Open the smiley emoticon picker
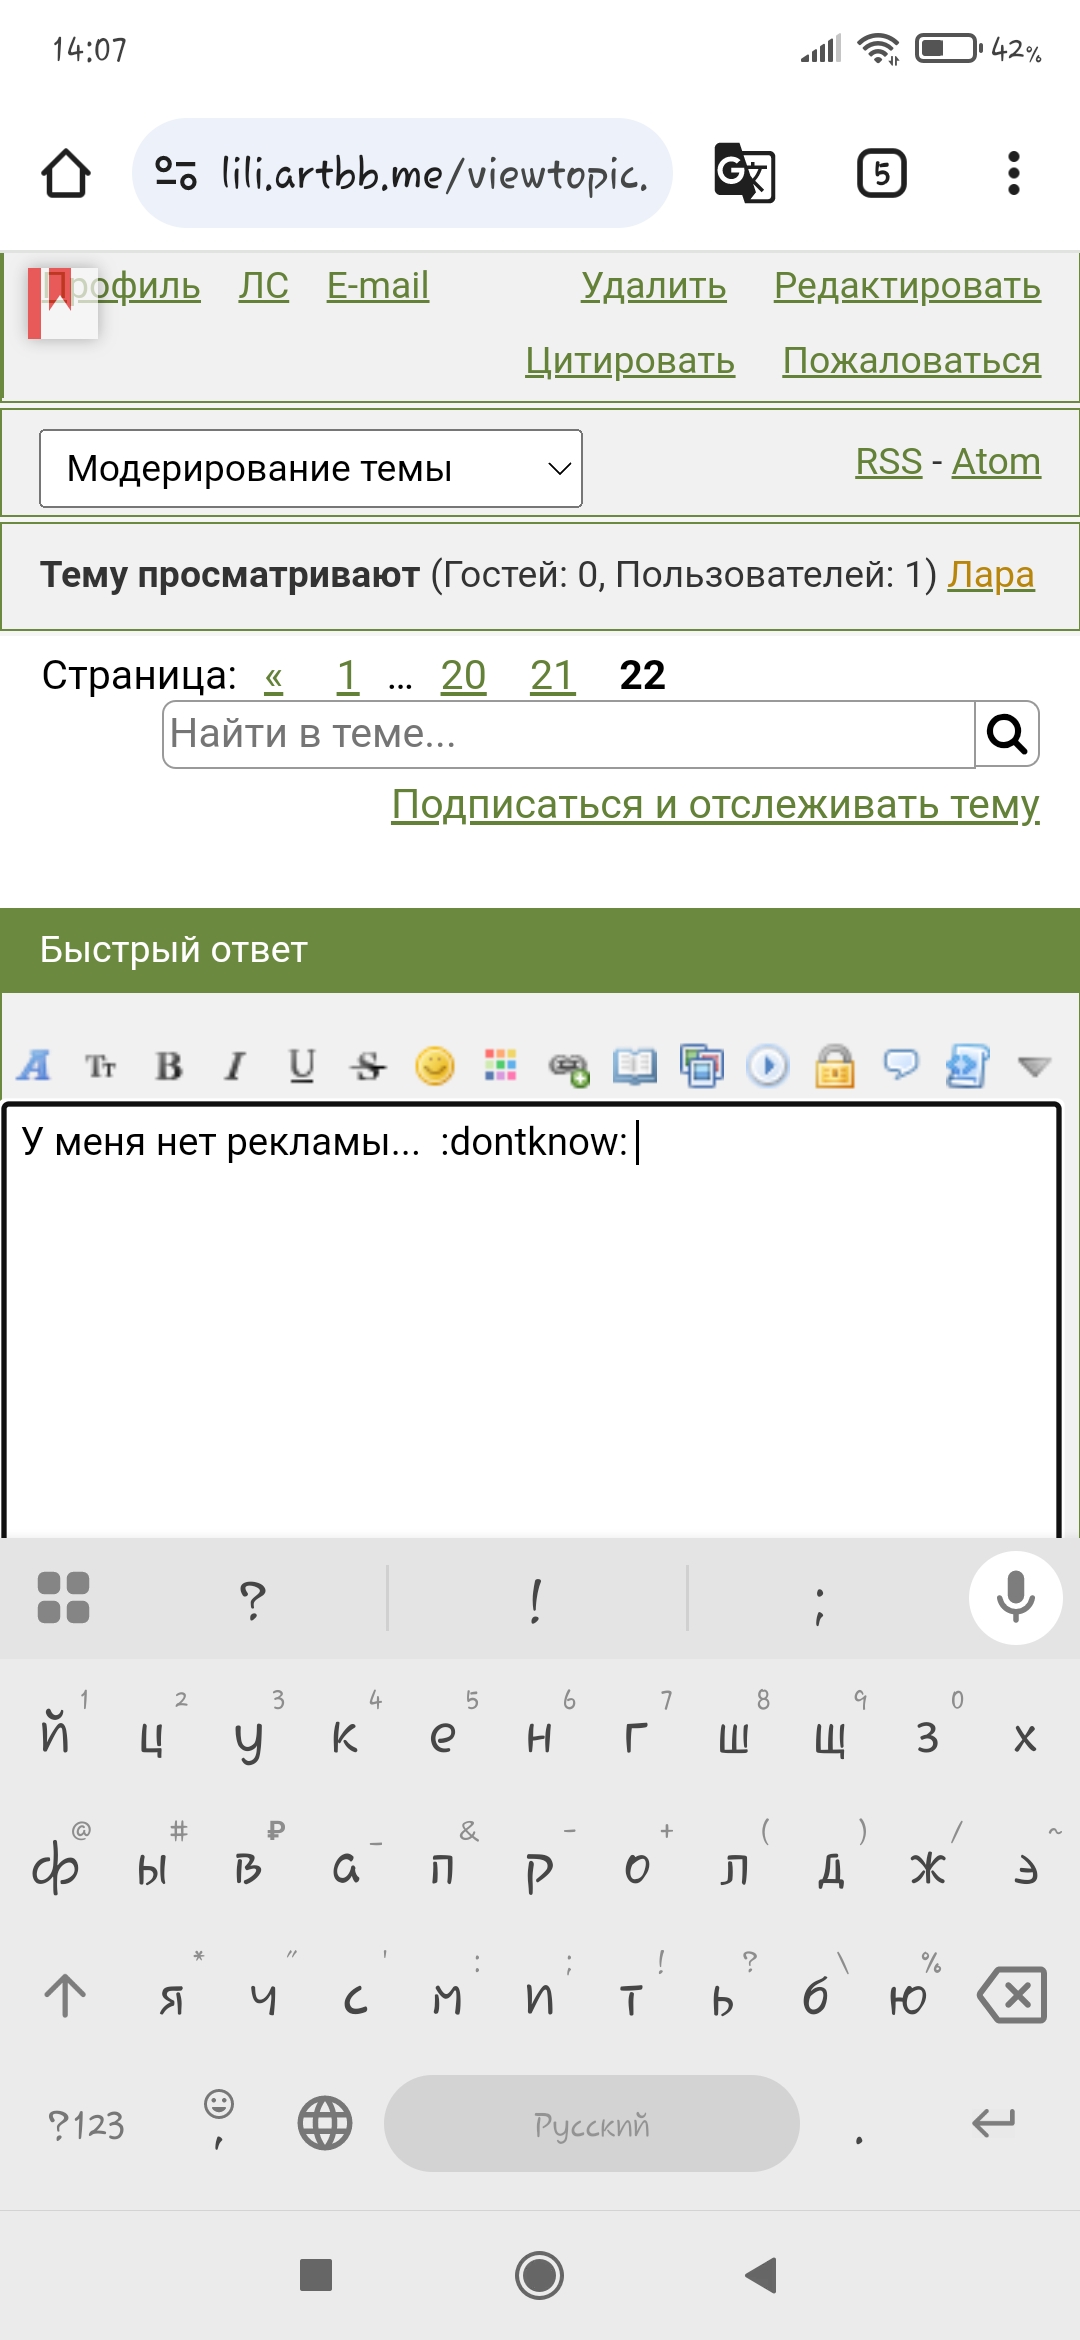Image resolution: width=1080 pixels, height=2340 pixels. (x=435, y=1066)
